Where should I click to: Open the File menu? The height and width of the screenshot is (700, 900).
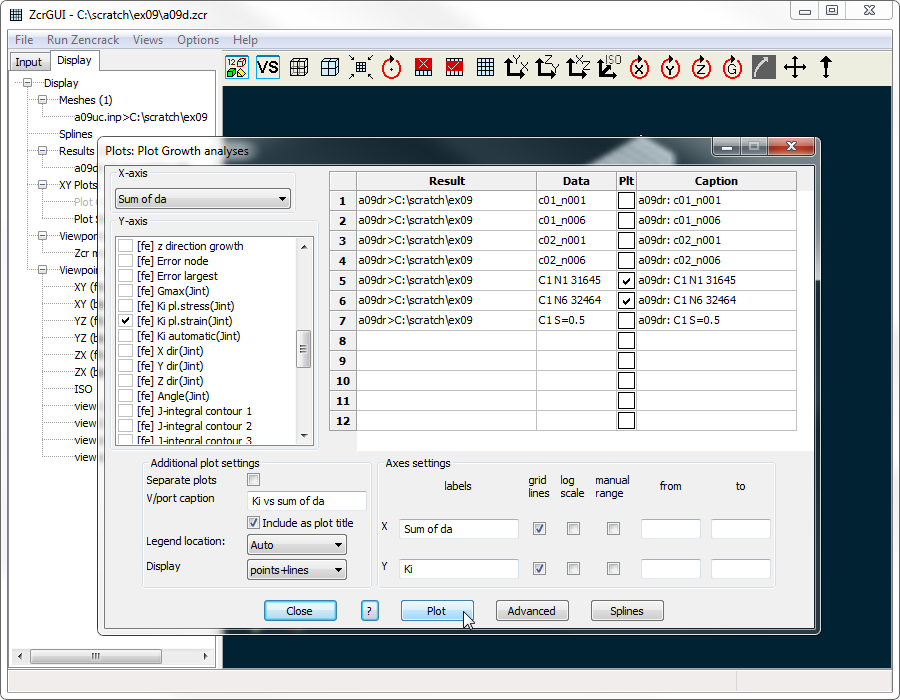(24, 40)
